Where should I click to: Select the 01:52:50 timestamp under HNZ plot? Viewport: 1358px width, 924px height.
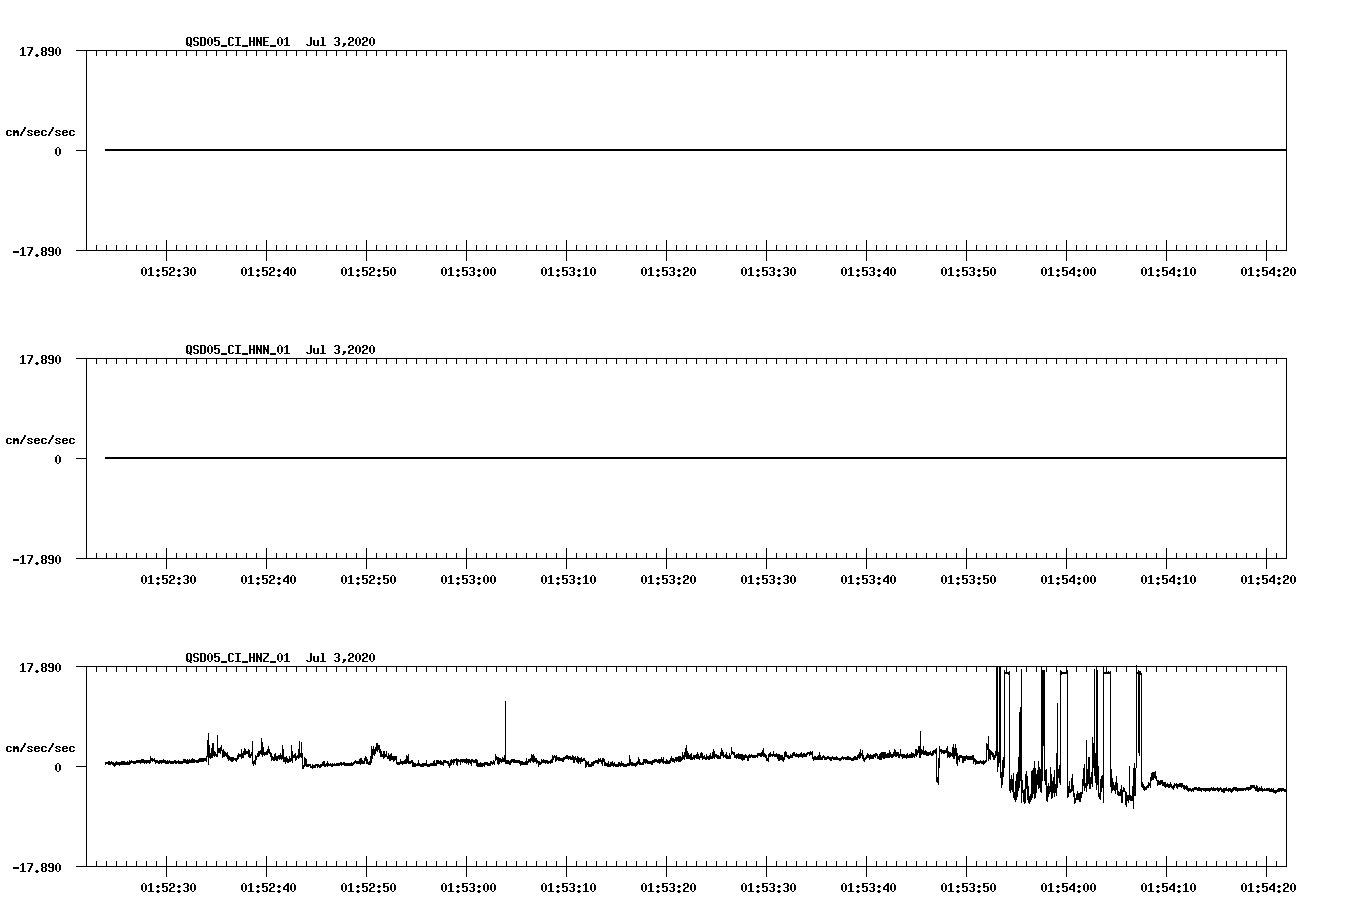pyautogui.click(x=368, y=887)
